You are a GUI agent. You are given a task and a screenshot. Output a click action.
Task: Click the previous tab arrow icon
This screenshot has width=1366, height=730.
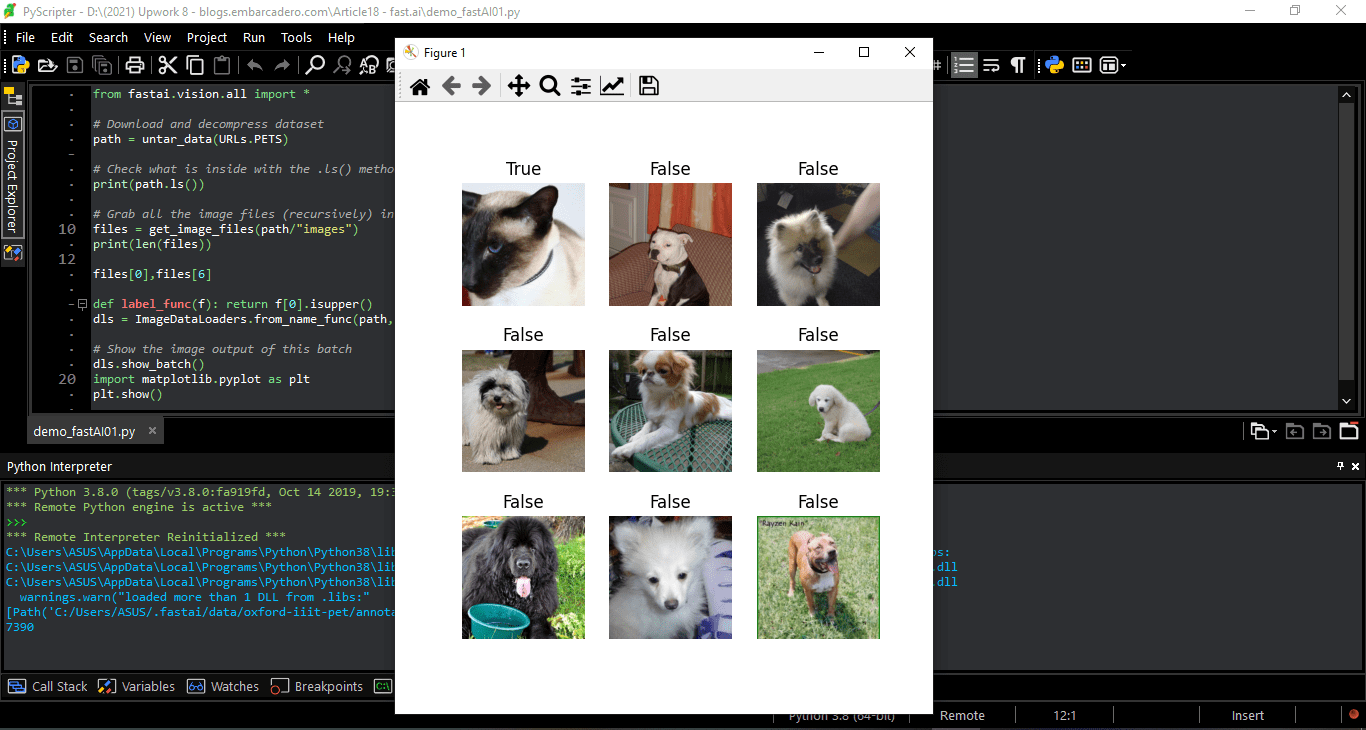coord(1295,431)
